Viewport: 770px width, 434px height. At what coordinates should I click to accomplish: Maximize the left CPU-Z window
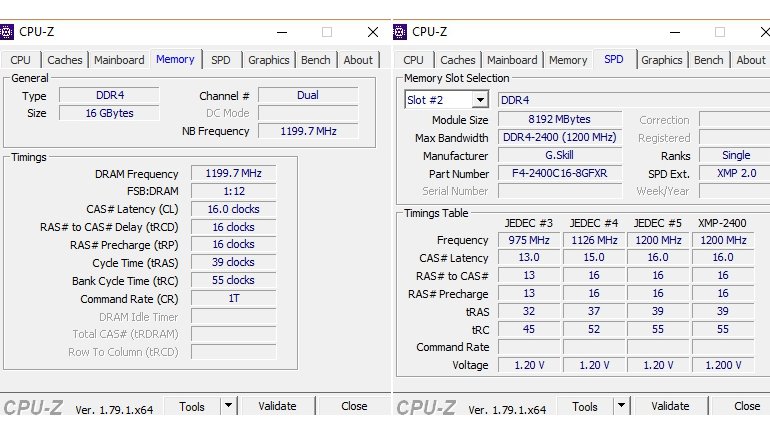(327, 32)
